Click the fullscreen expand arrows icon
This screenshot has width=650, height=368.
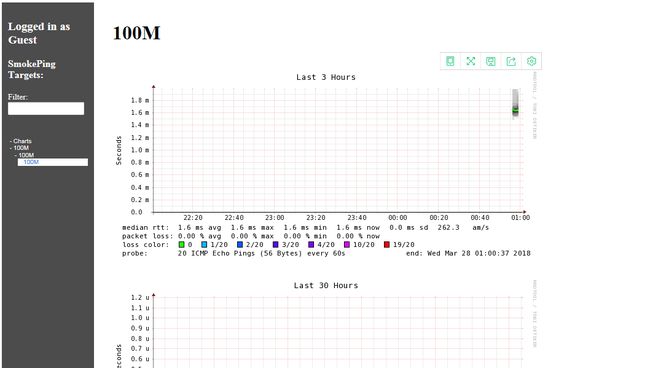pos(471,61)
